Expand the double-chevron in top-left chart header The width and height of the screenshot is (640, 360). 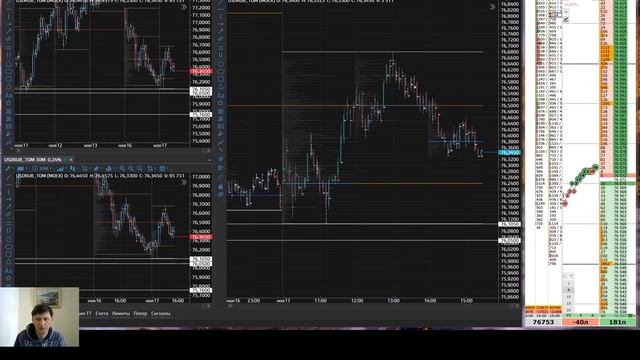pos(184,7)
